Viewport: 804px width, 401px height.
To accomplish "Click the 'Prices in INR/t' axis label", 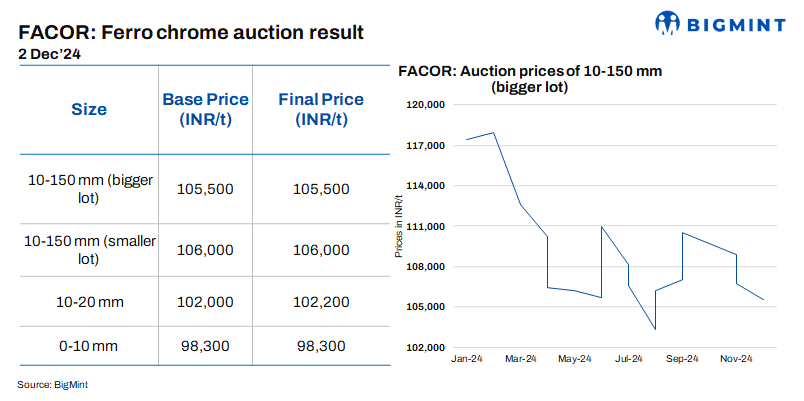I will 399,226.
